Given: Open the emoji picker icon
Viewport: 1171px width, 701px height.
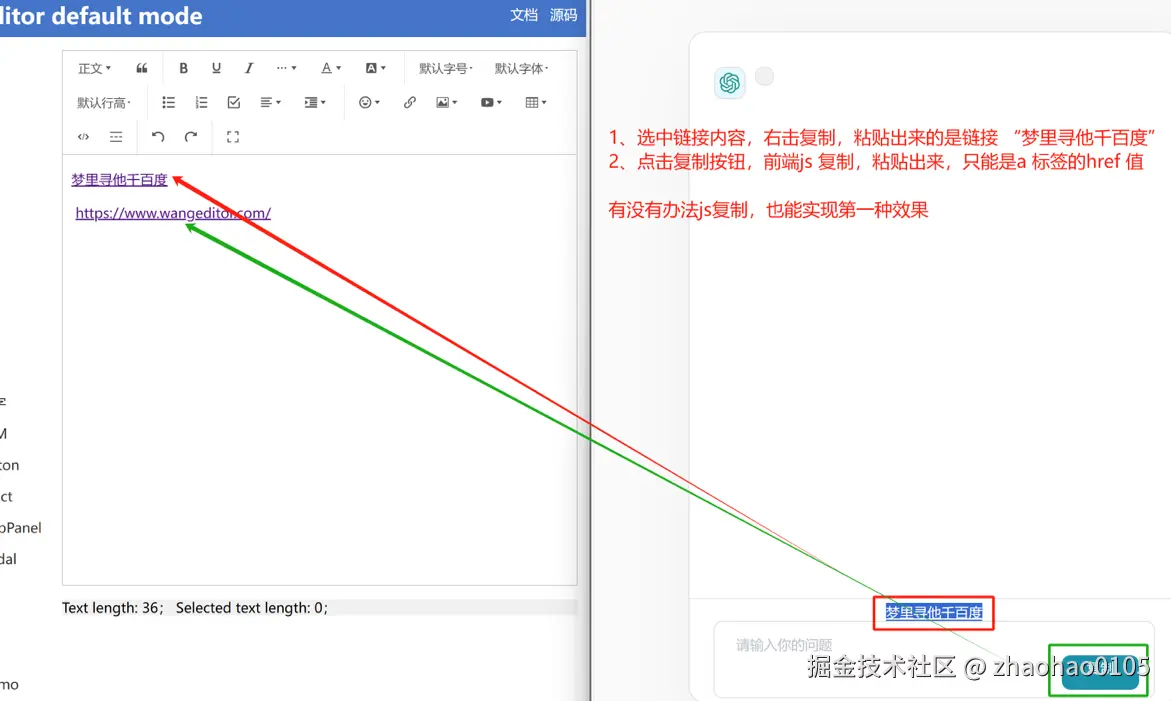Looking at the screenshot, I should click(x=366, y=102).
